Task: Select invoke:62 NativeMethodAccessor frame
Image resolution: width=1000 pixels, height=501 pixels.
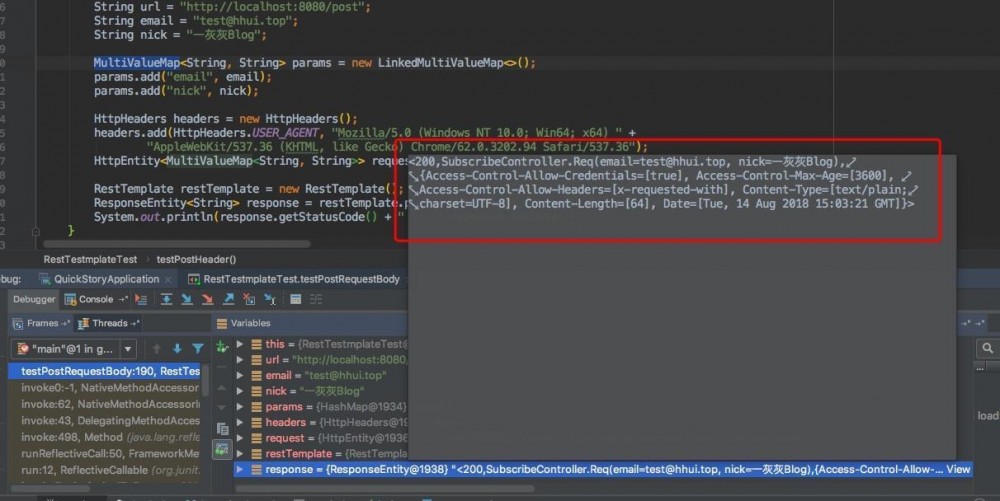Action: point(105,404)
